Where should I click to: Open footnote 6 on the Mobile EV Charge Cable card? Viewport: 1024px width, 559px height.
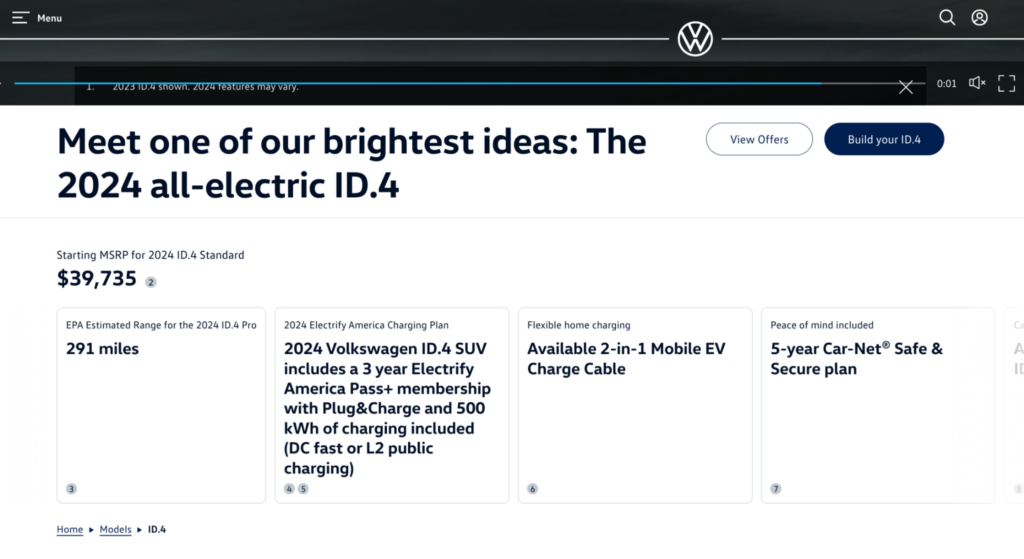click(x=532, y=488)
